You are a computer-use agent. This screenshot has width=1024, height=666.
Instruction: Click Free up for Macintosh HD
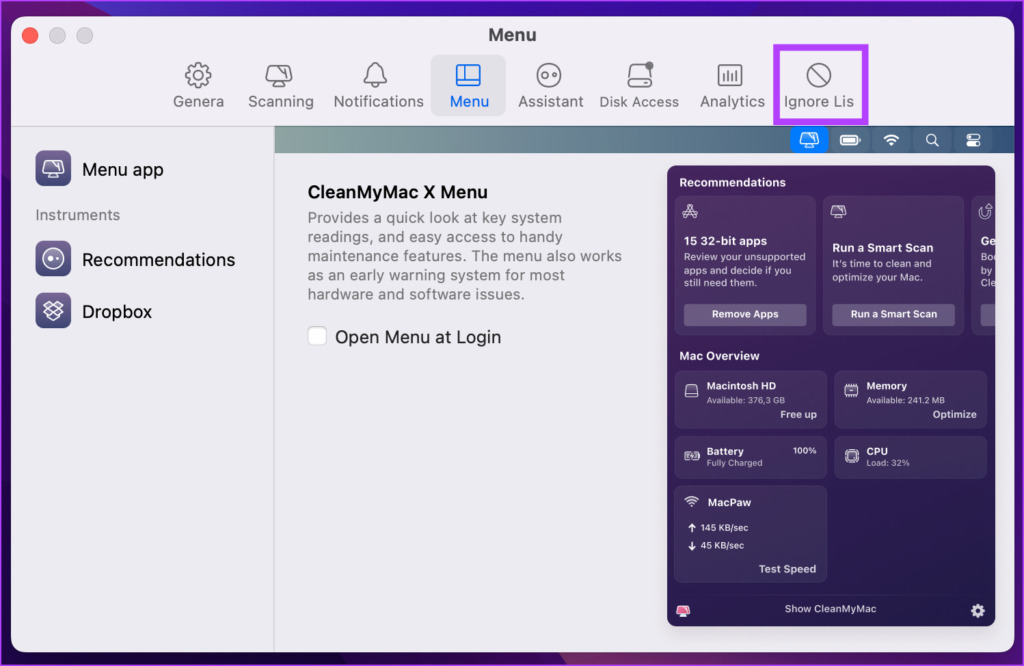pyautogui.click(x=798, y=415)
